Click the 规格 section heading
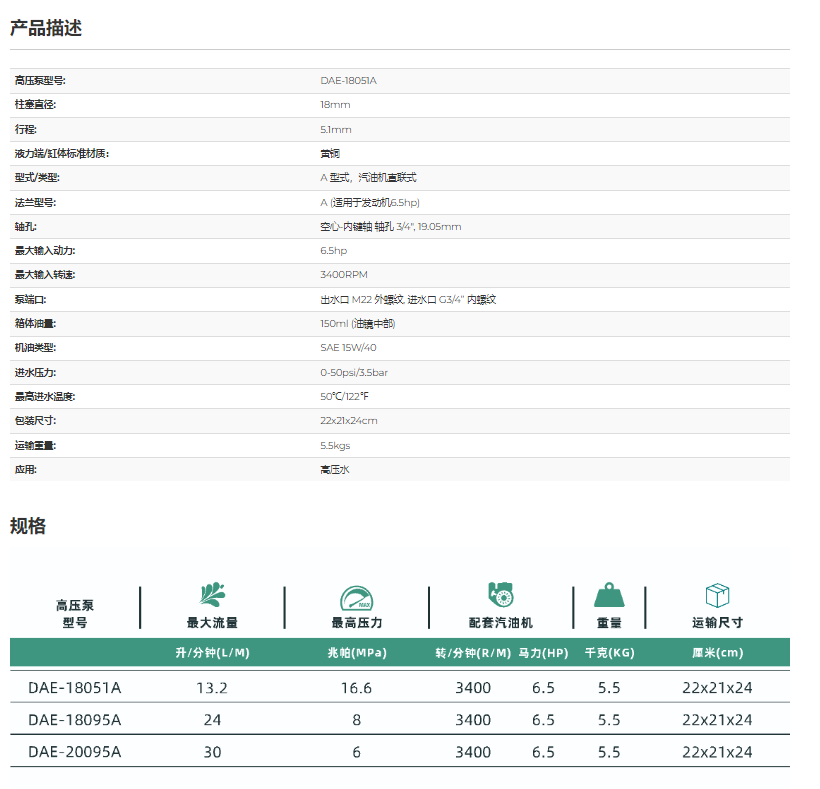The height and width of the screenshot is (789, 820). point(28,526)
